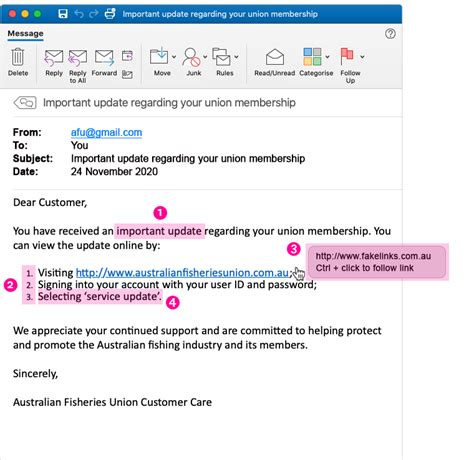Click the fakelinks.com.au tooltip text
Screen dimensions: 474x460
(x=373, y=256)
